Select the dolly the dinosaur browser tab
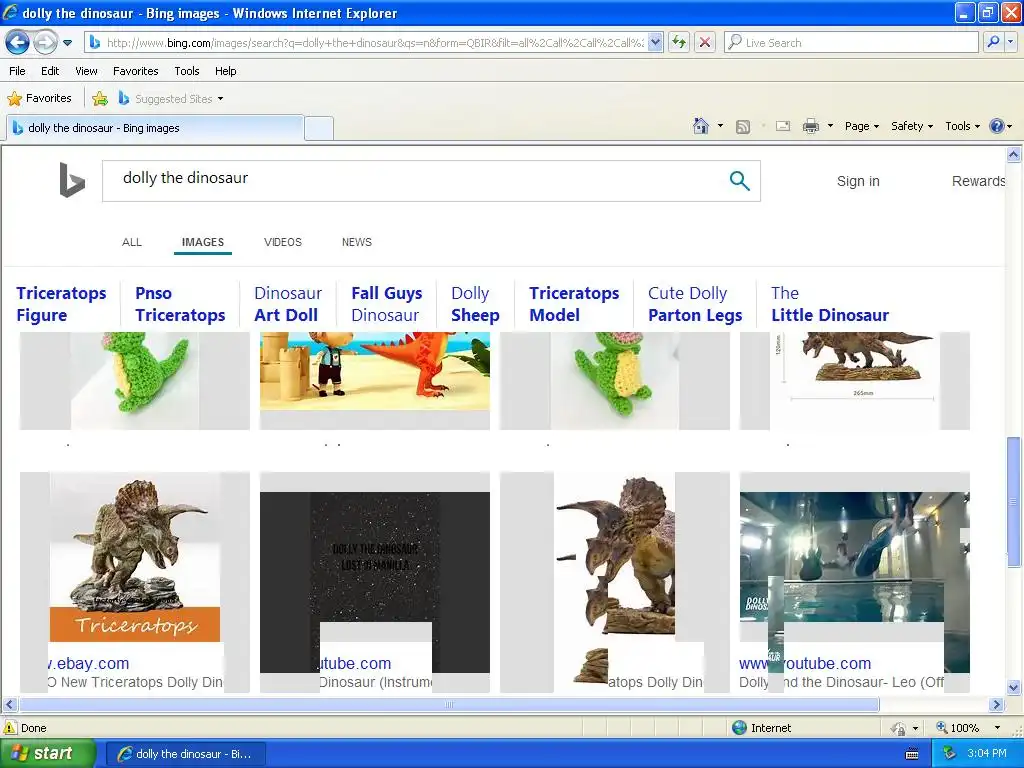Viewport: 1024px width, 768px height. 155,128
